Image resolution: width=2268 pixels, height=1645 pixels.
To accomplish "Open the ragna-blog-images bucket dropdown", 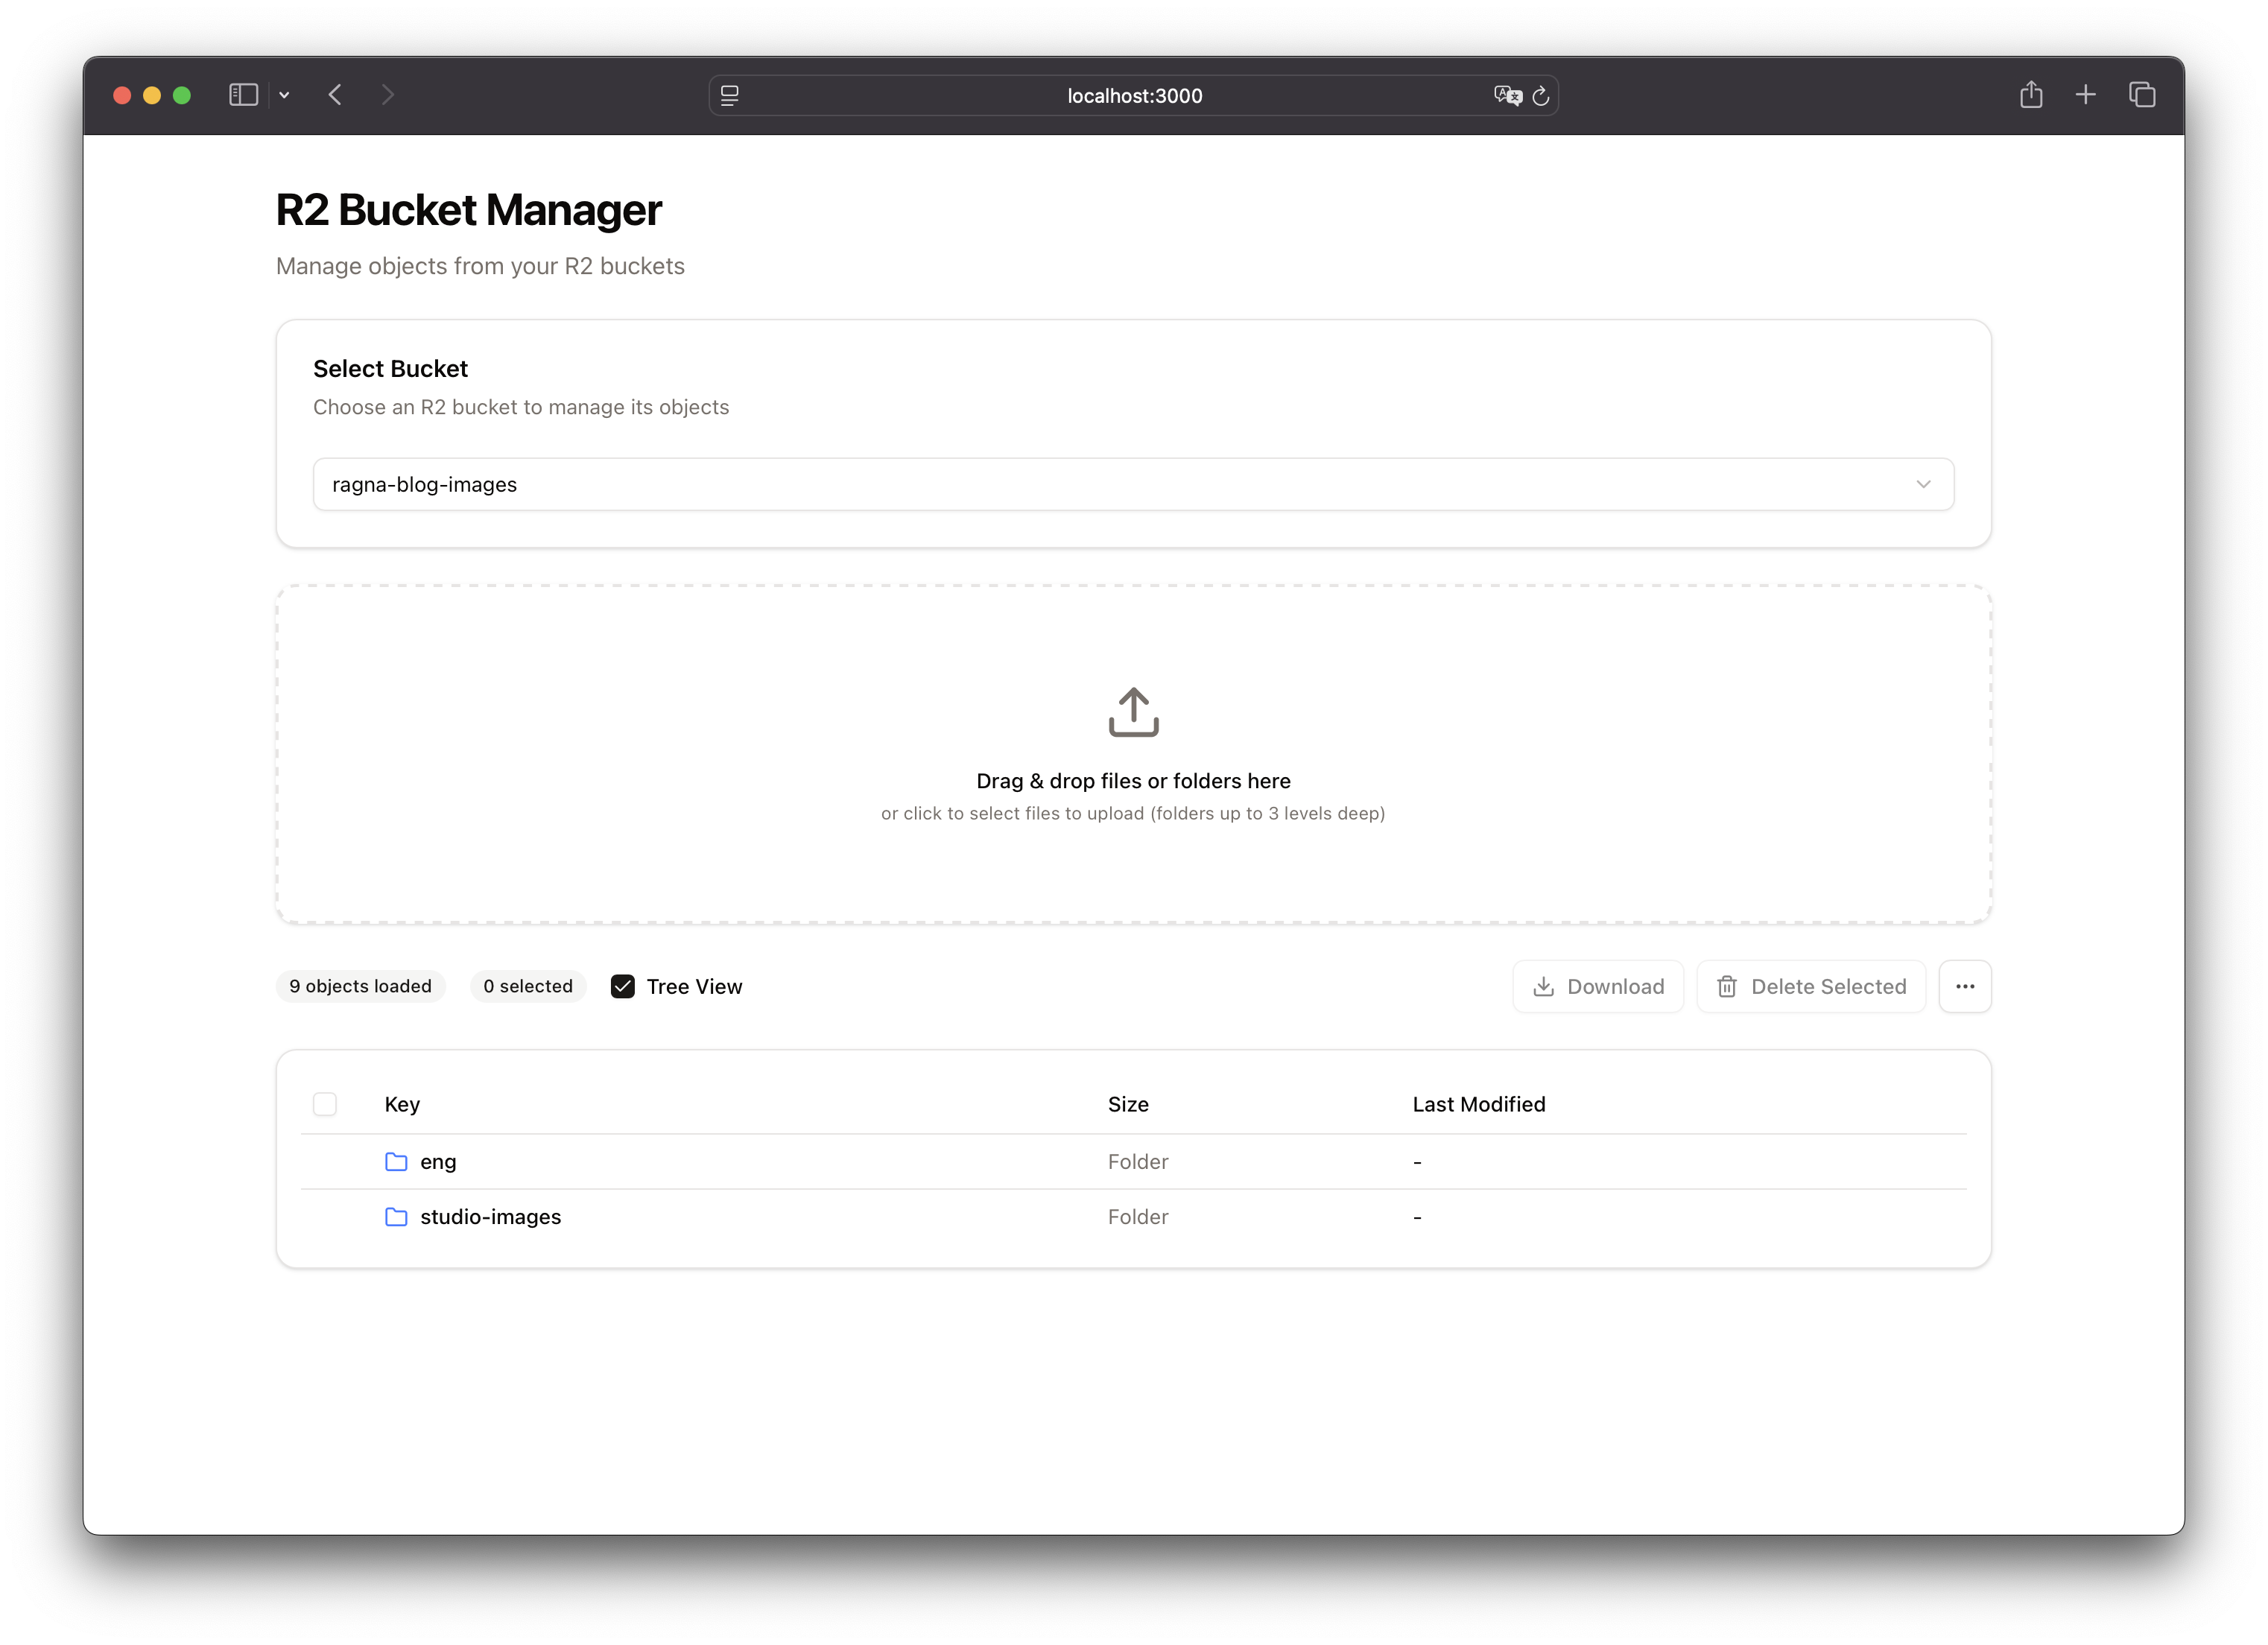I will tap(1133, 484).
